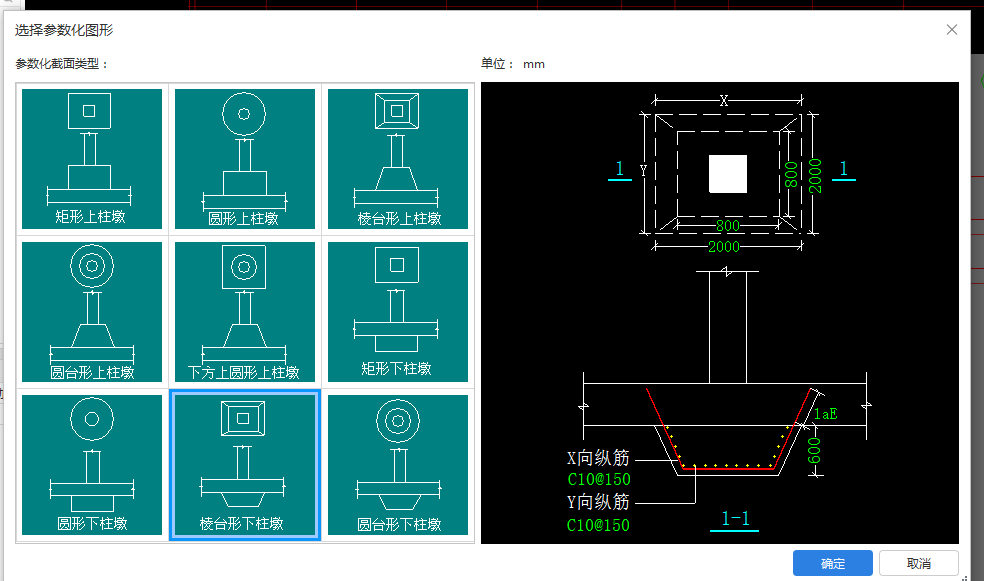
Task: Edit the 600 depth dimension value
Action: coord(814,451)
